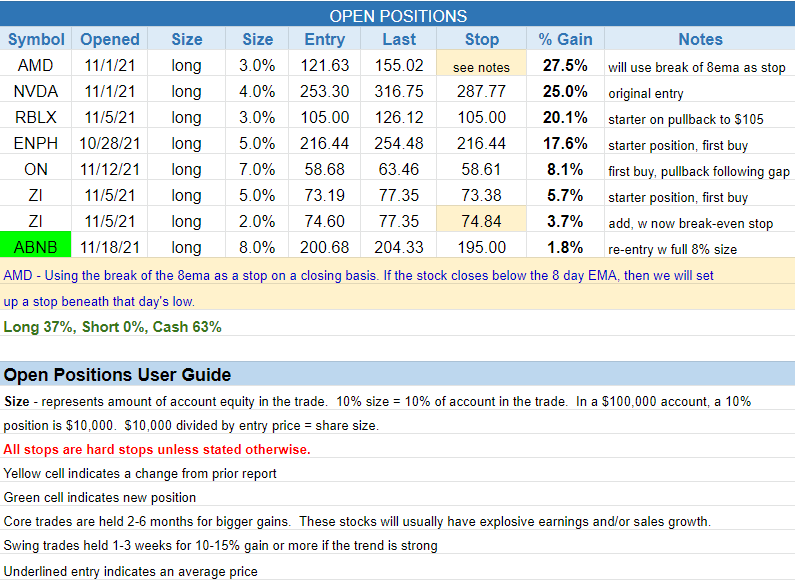Viewport: 795px width, 581px height.
Task: Click the 3.7% gain cell
Action: click(565, 221)
